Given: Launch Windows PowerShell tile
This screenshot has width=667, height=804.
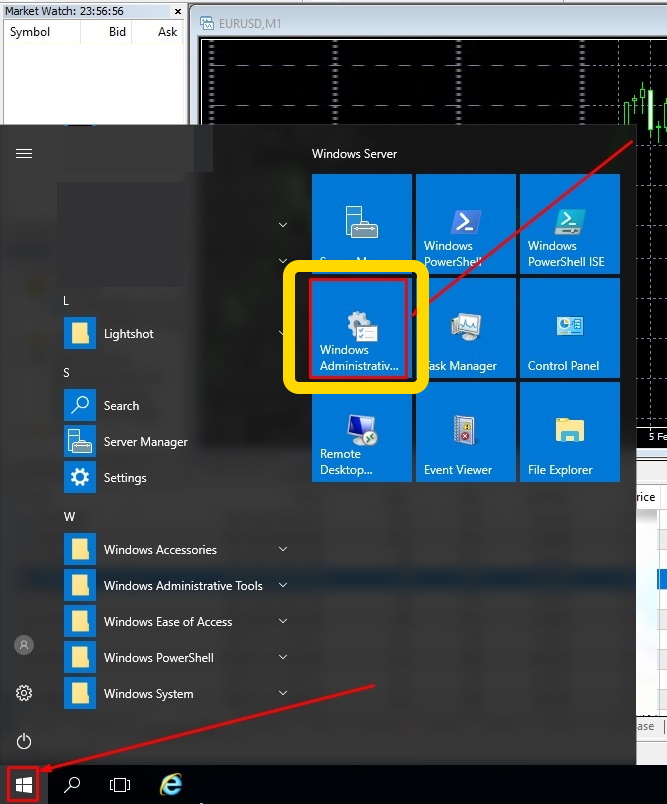Looking at the screenshot, I should tap(466, 224).
